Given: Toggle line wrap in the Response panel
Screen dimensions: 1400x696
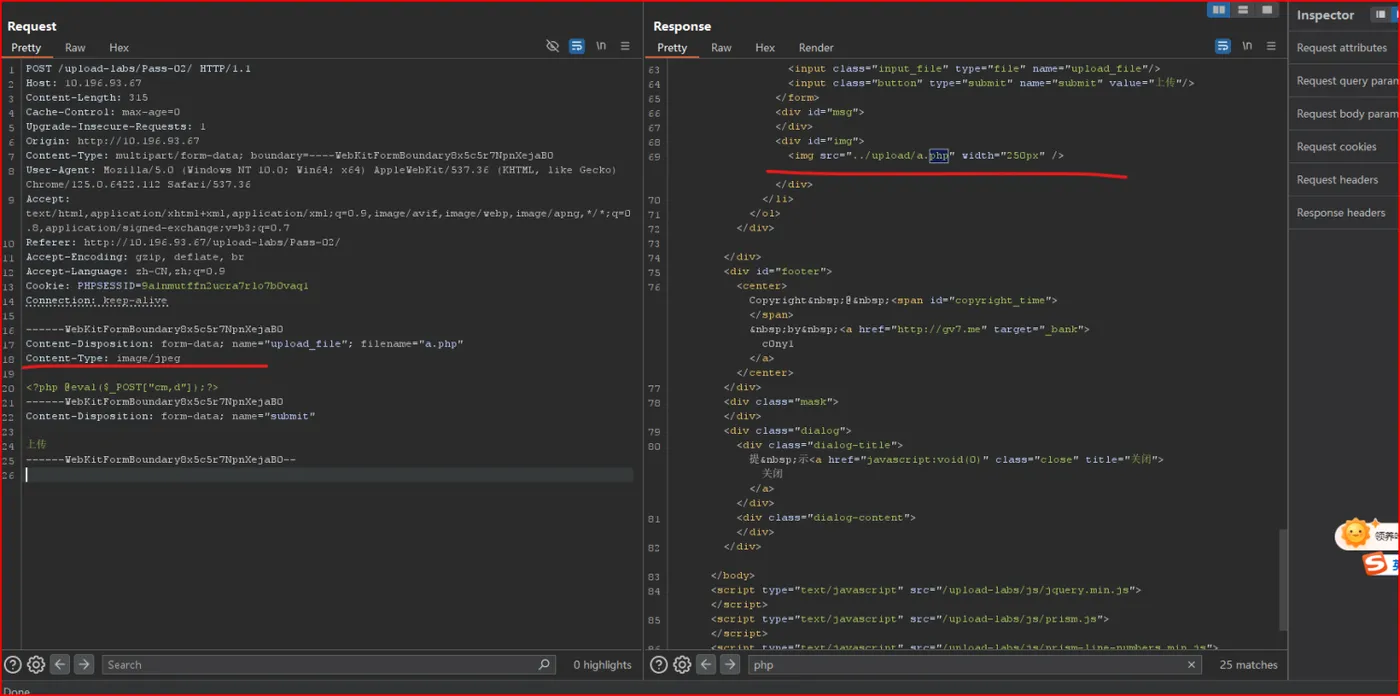Looking at the screenshot, I should click(x=1223, y=46).
